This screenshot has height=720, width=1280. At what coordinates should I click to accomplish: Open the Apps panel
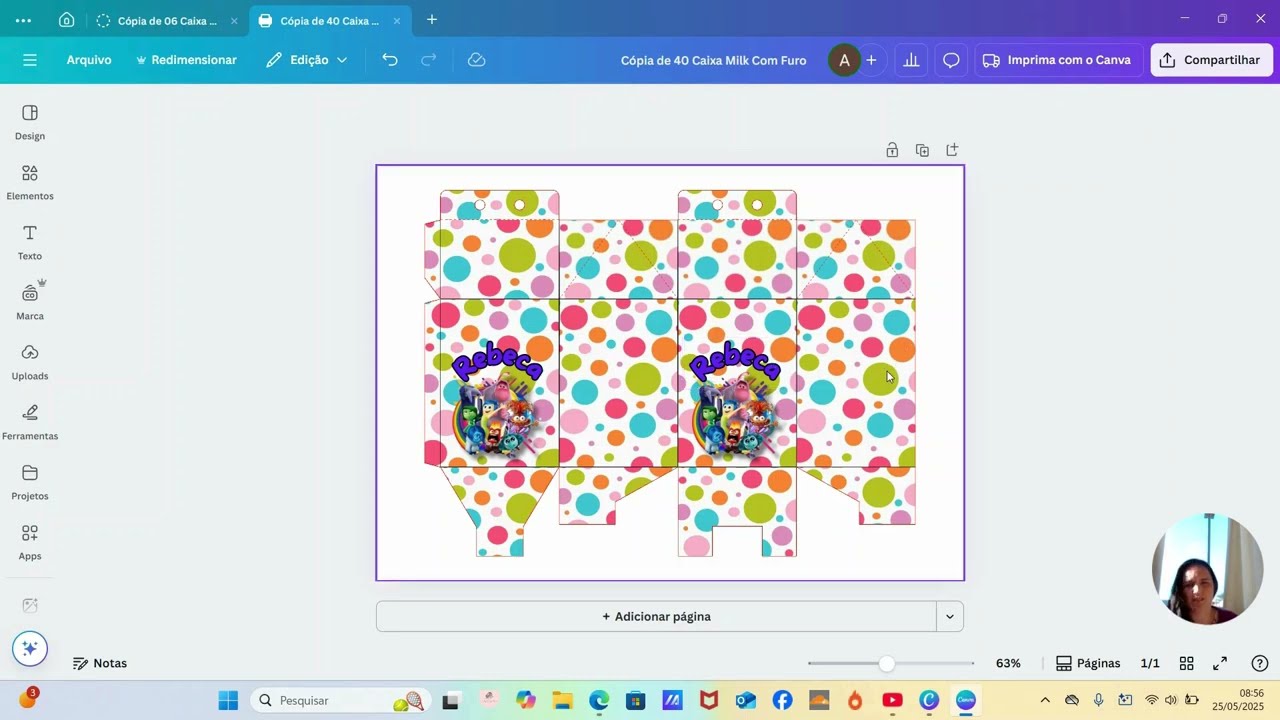point(30,542)
